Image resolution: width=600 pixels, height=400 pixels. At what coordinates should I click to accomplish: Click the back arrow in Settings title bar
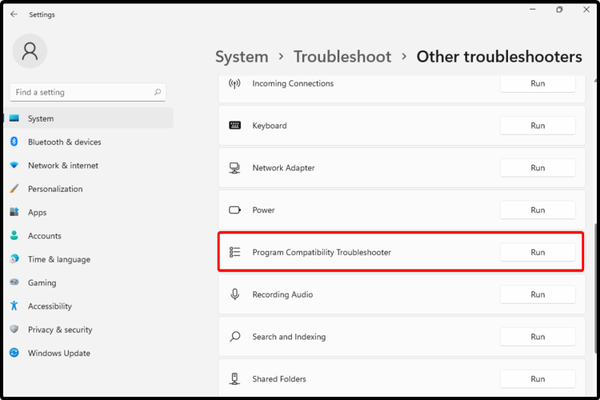pos(13,15)
